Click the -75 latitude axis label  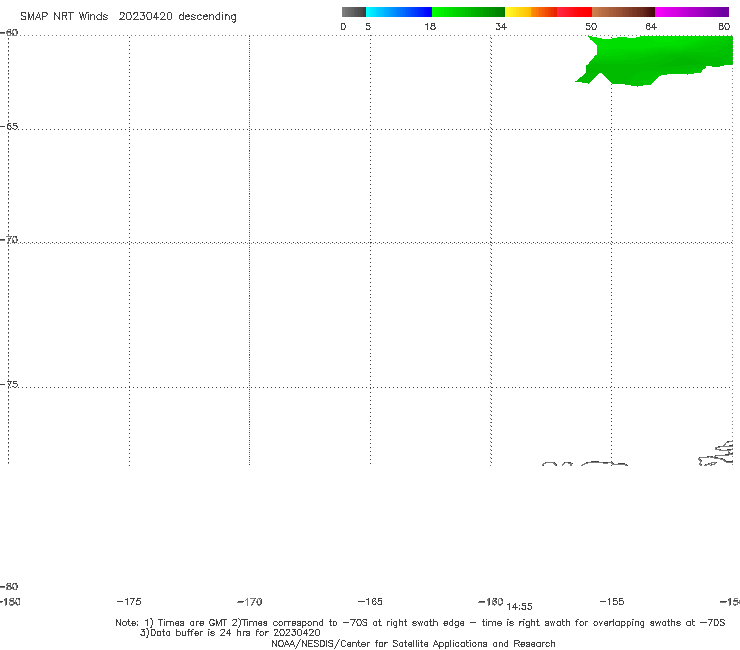(9, 384)
